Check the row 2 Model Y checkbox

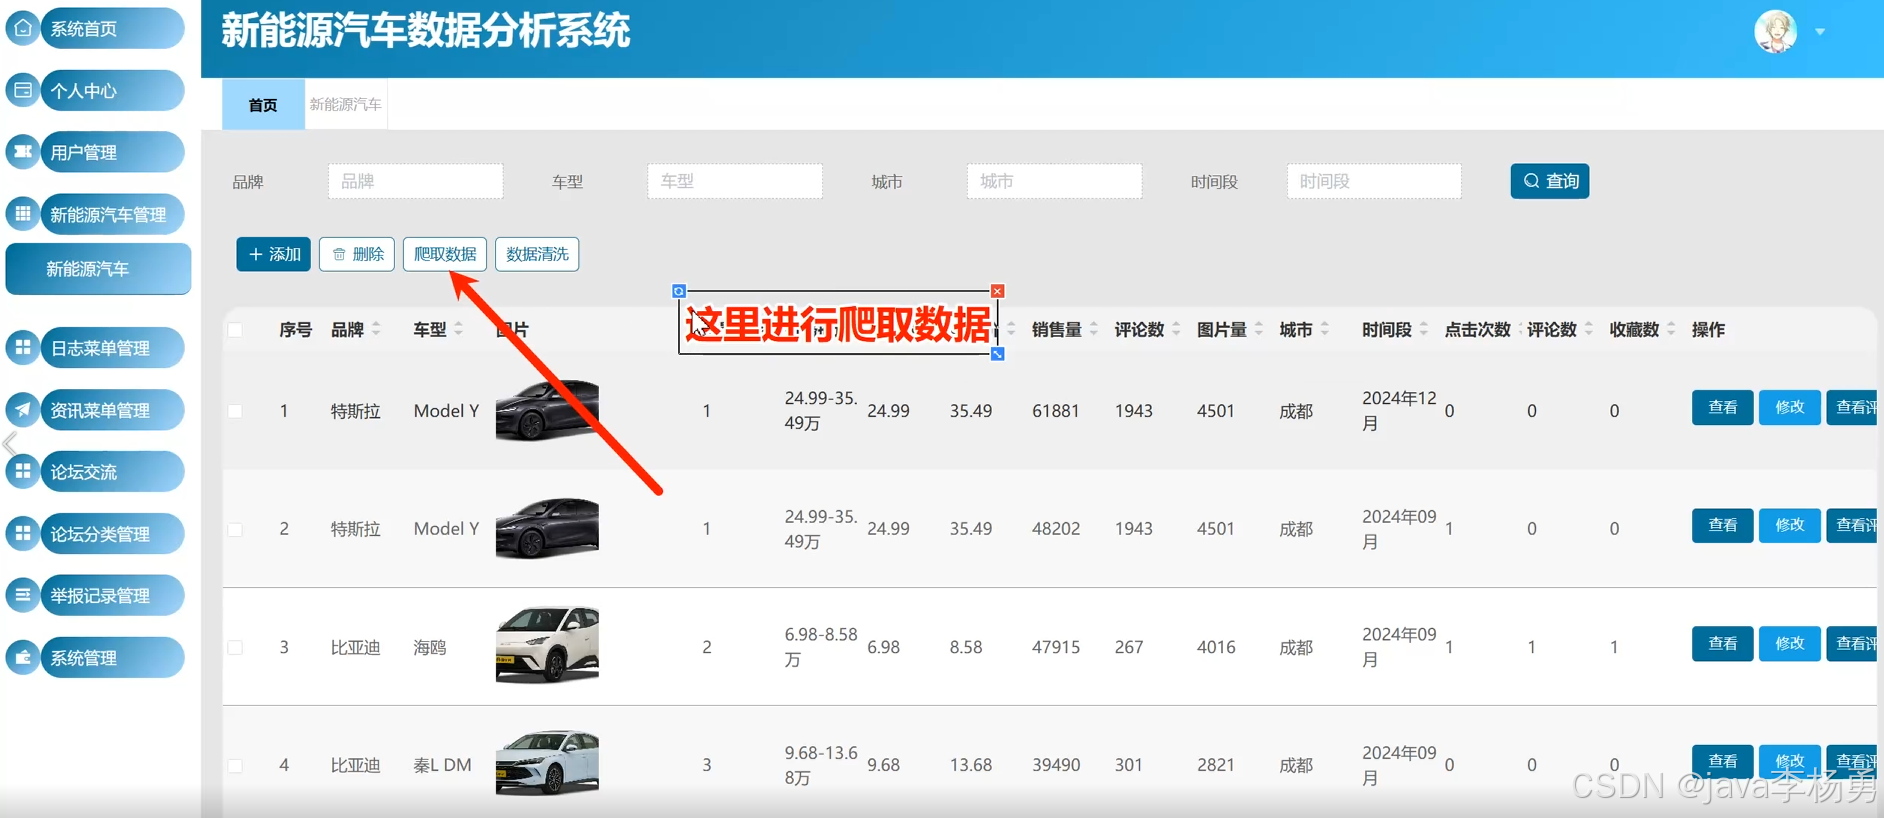(x=235, y=529)
